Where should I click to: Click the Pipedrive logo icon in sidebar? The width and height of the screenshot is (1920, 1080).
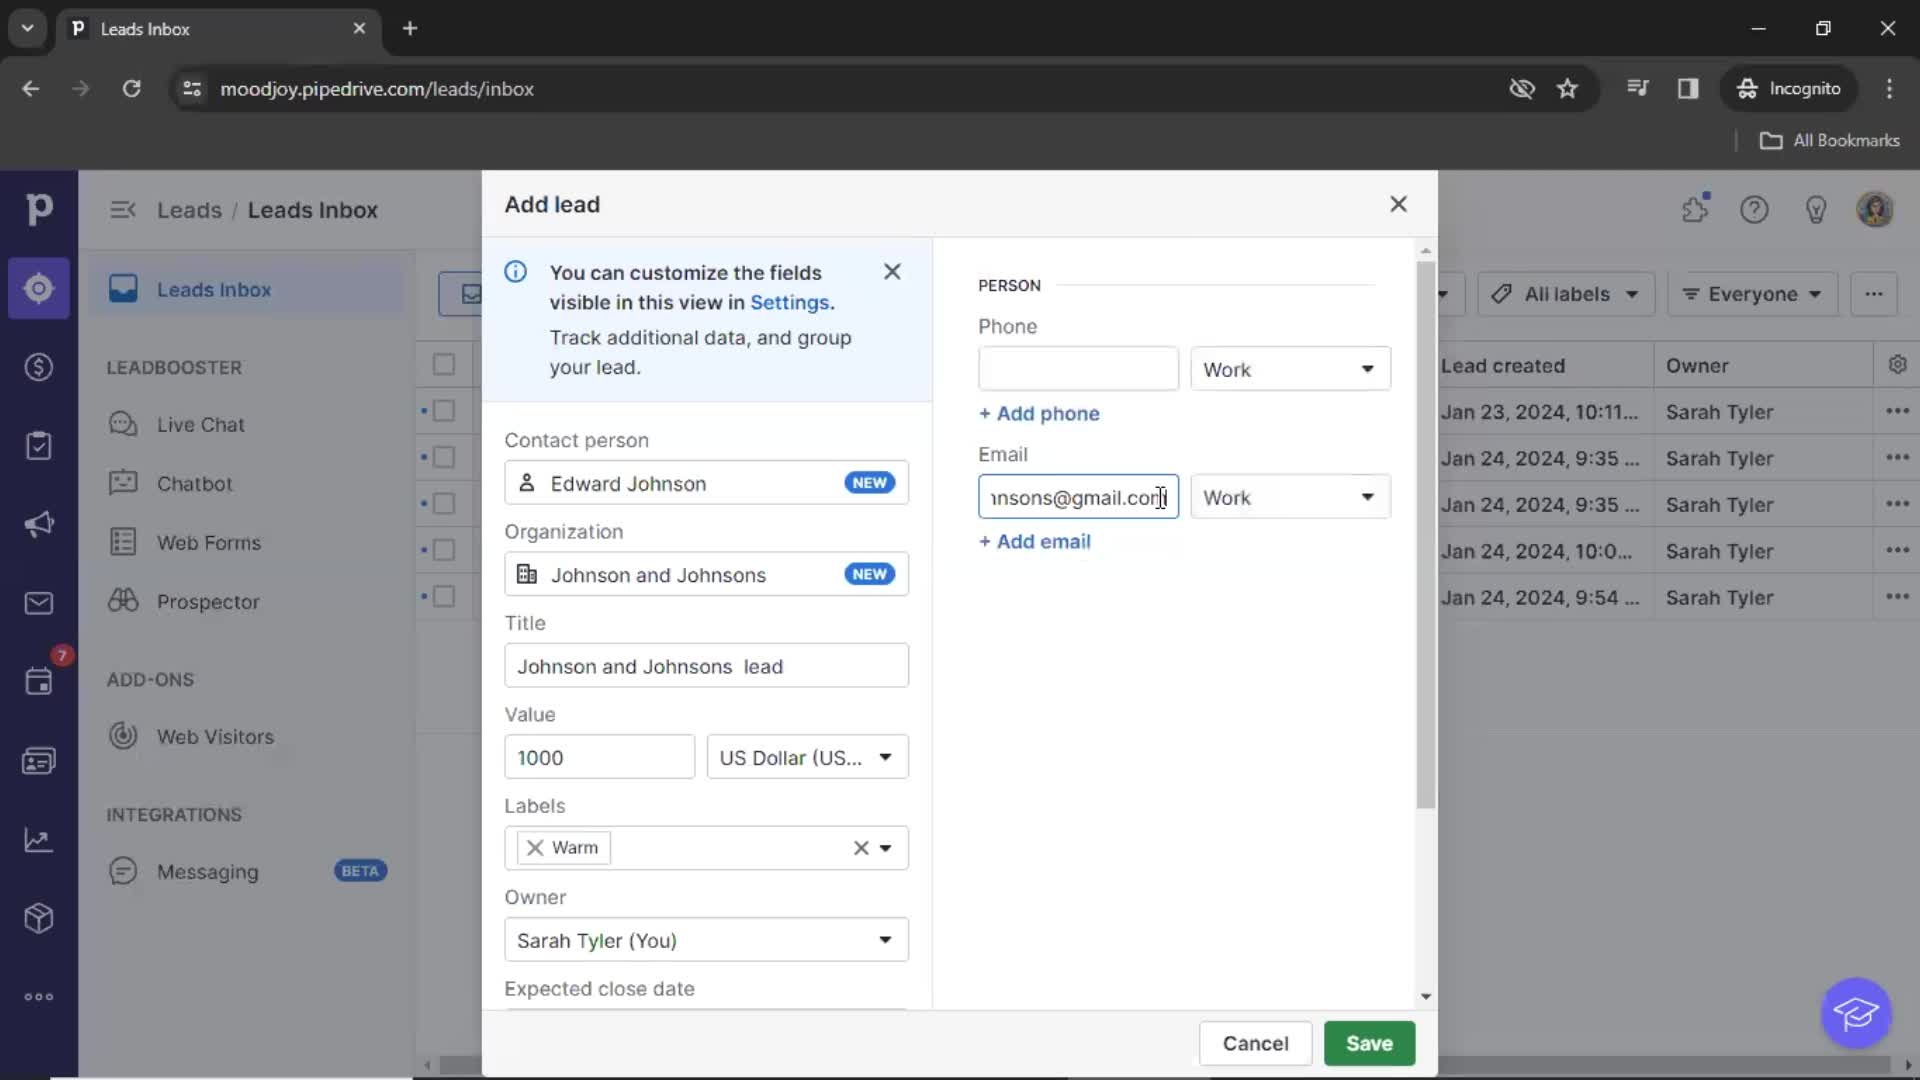38,208
